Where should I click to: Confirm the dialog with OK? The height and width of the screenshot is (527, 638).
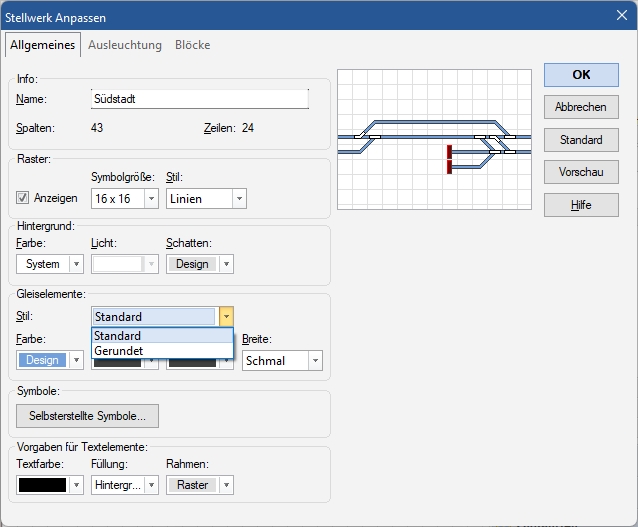pos(581,74)
